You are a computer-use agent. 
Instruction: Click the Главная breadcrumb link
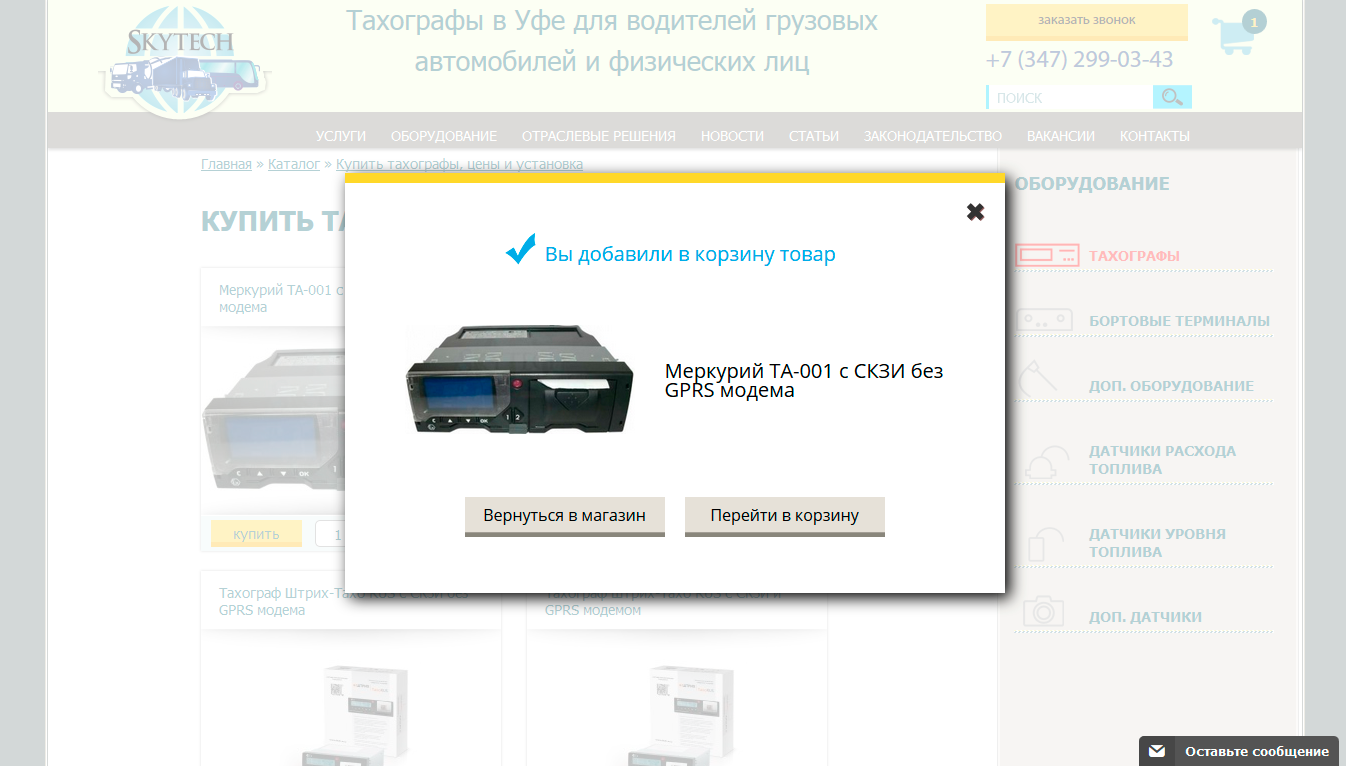point(226,164)
